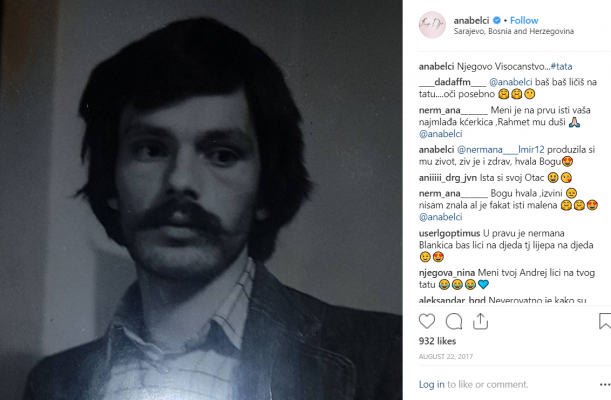Open August 22, 2017 post date
The height and width of the screenshot is (400, 611).
tap(446, 356)
